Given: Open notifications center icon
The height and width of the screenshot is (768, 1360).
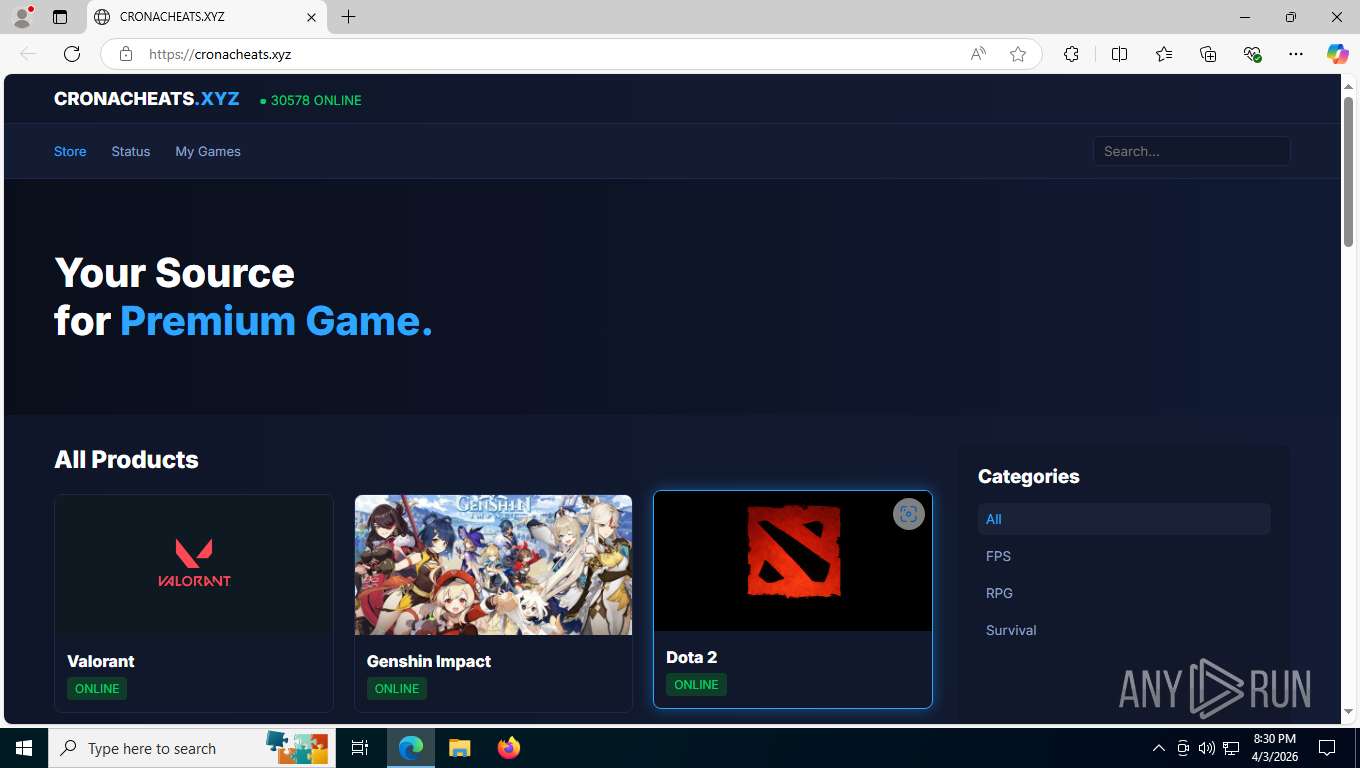Looking at the screenshot, I should click(x=1327, y=748).
